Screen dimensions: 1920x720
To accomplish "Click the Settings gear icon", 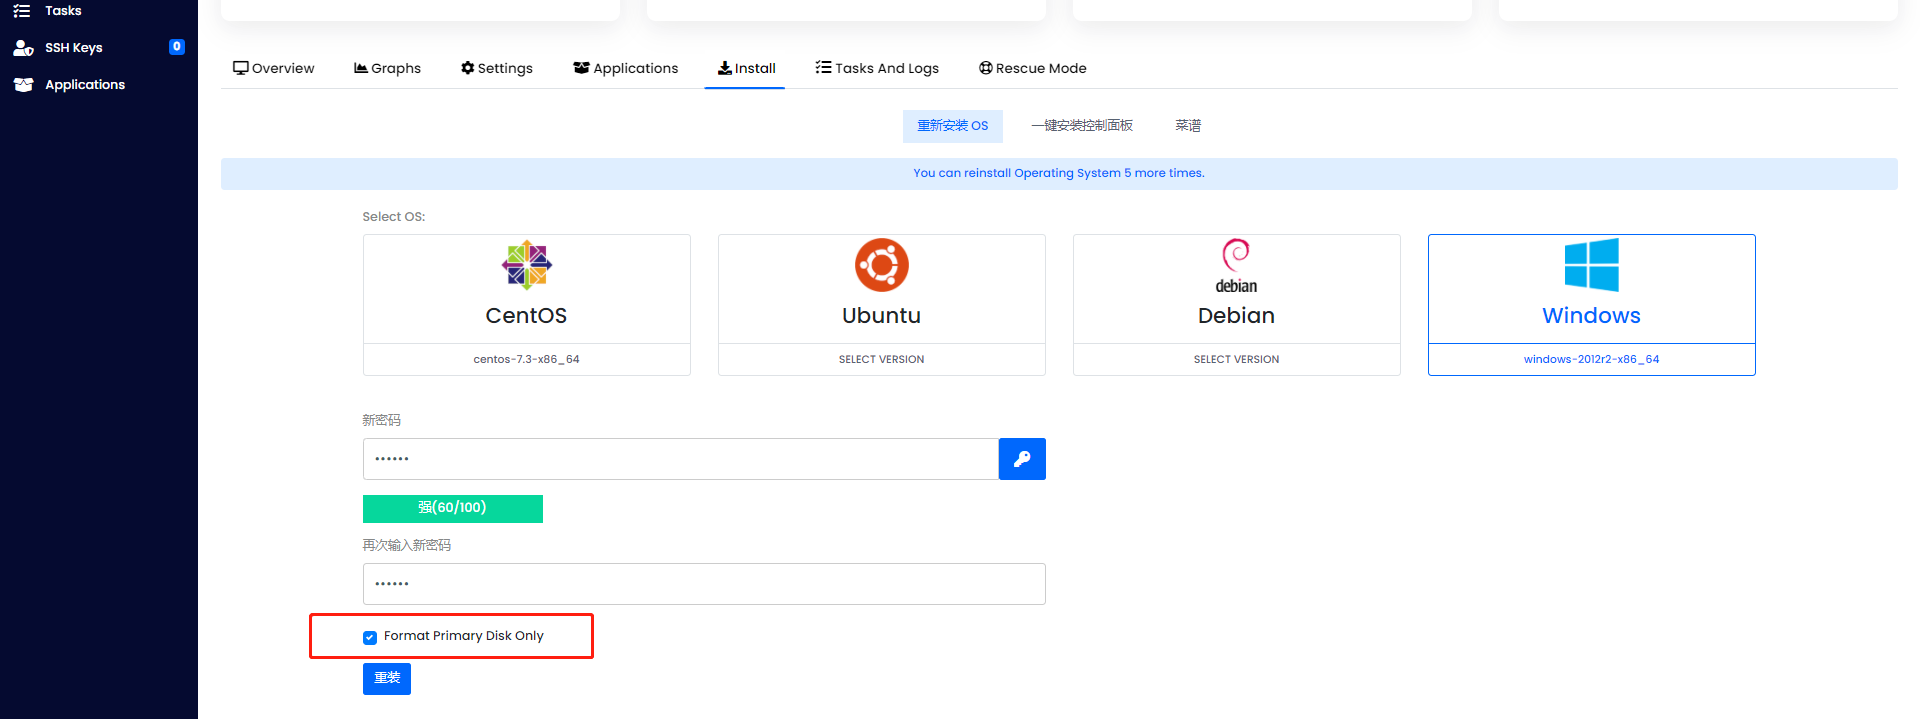I will point(467,68).
